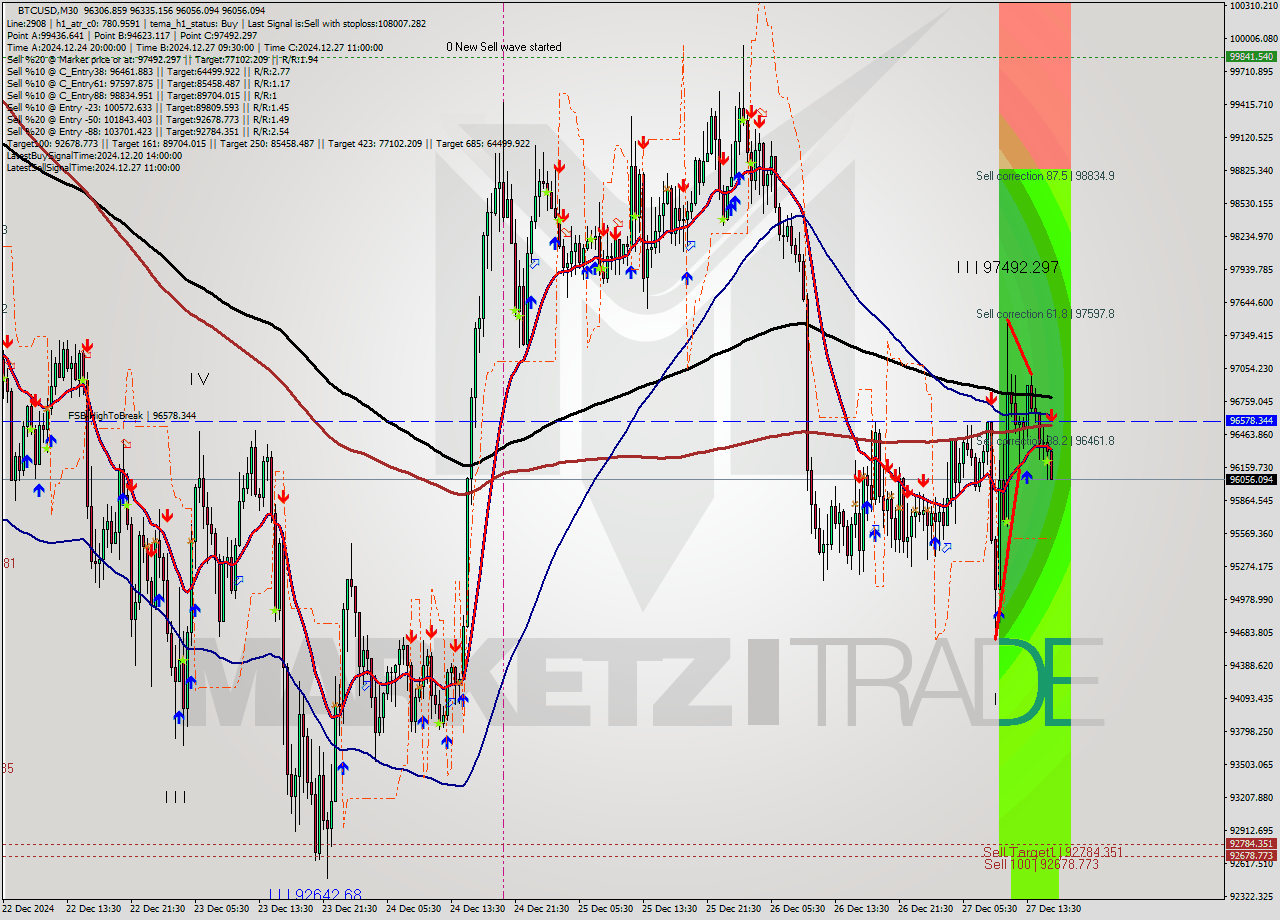Click 'Sell %10 @ C_Entry61: 97597.875' row
This screenshot has height=920, width=1280.
tap(148, 83)
